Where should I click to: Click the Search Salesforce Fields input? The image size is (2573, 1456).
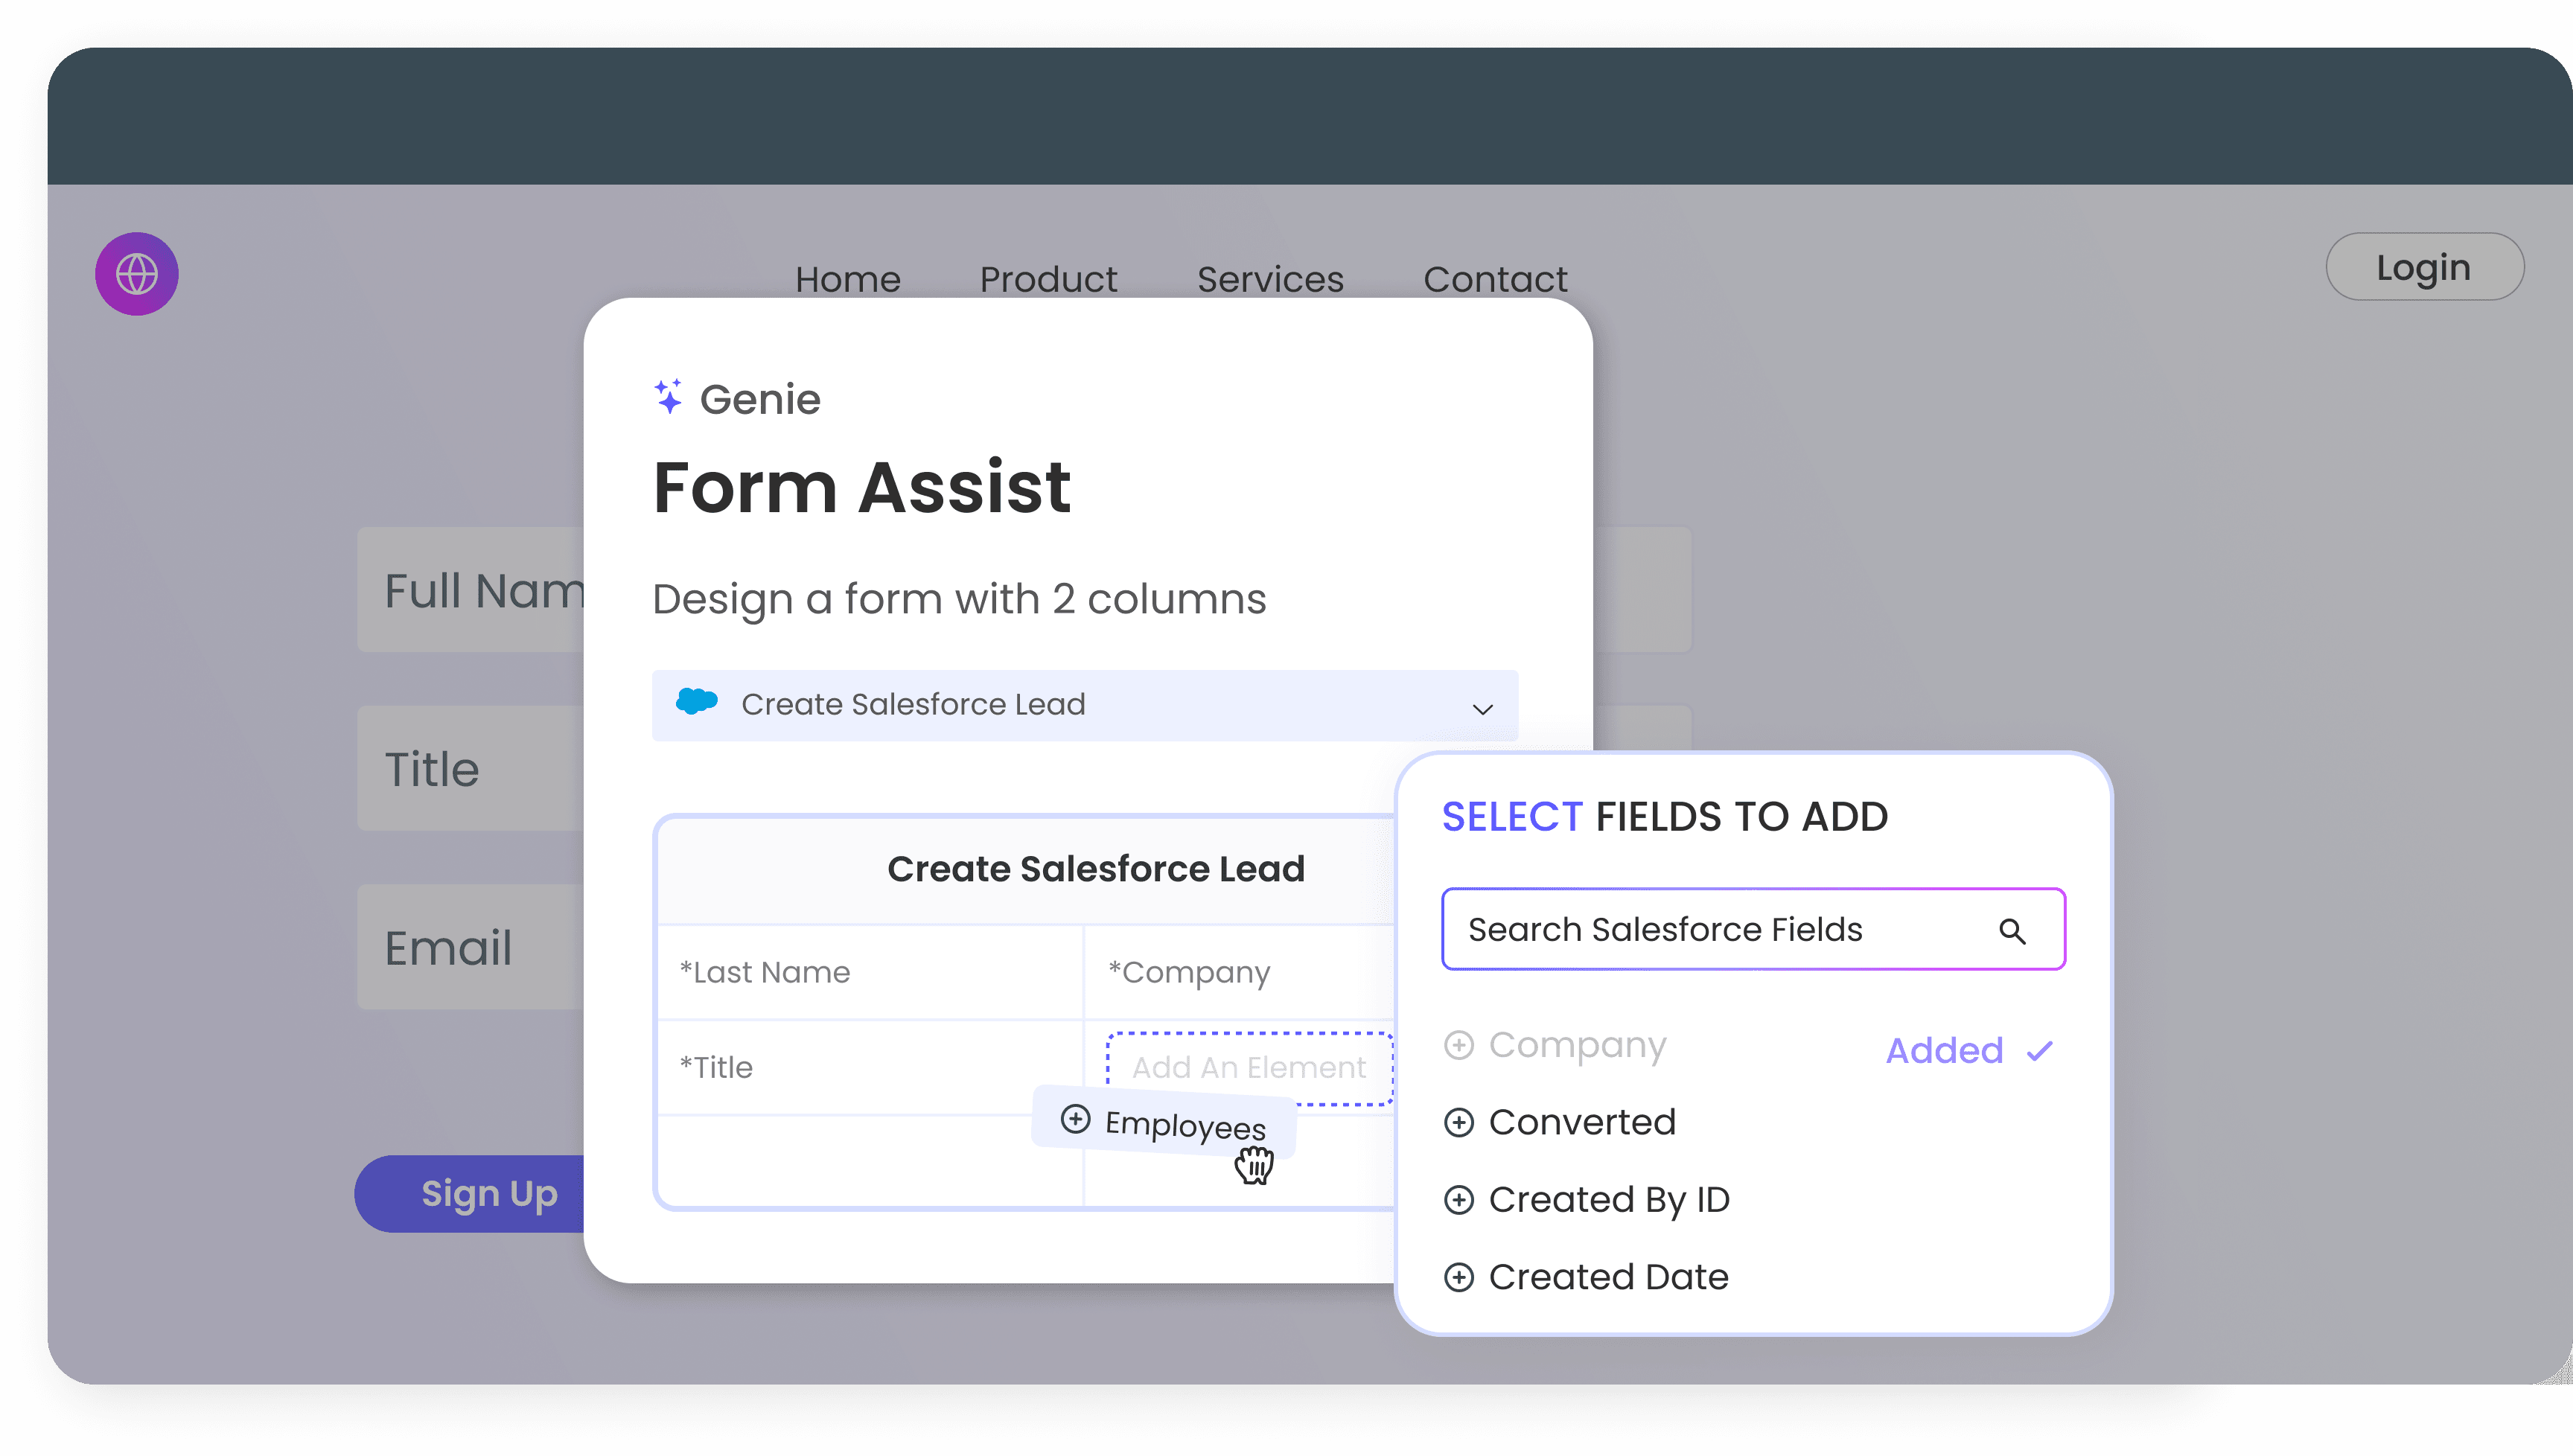pyautogui.click(x=1753, y=930)
